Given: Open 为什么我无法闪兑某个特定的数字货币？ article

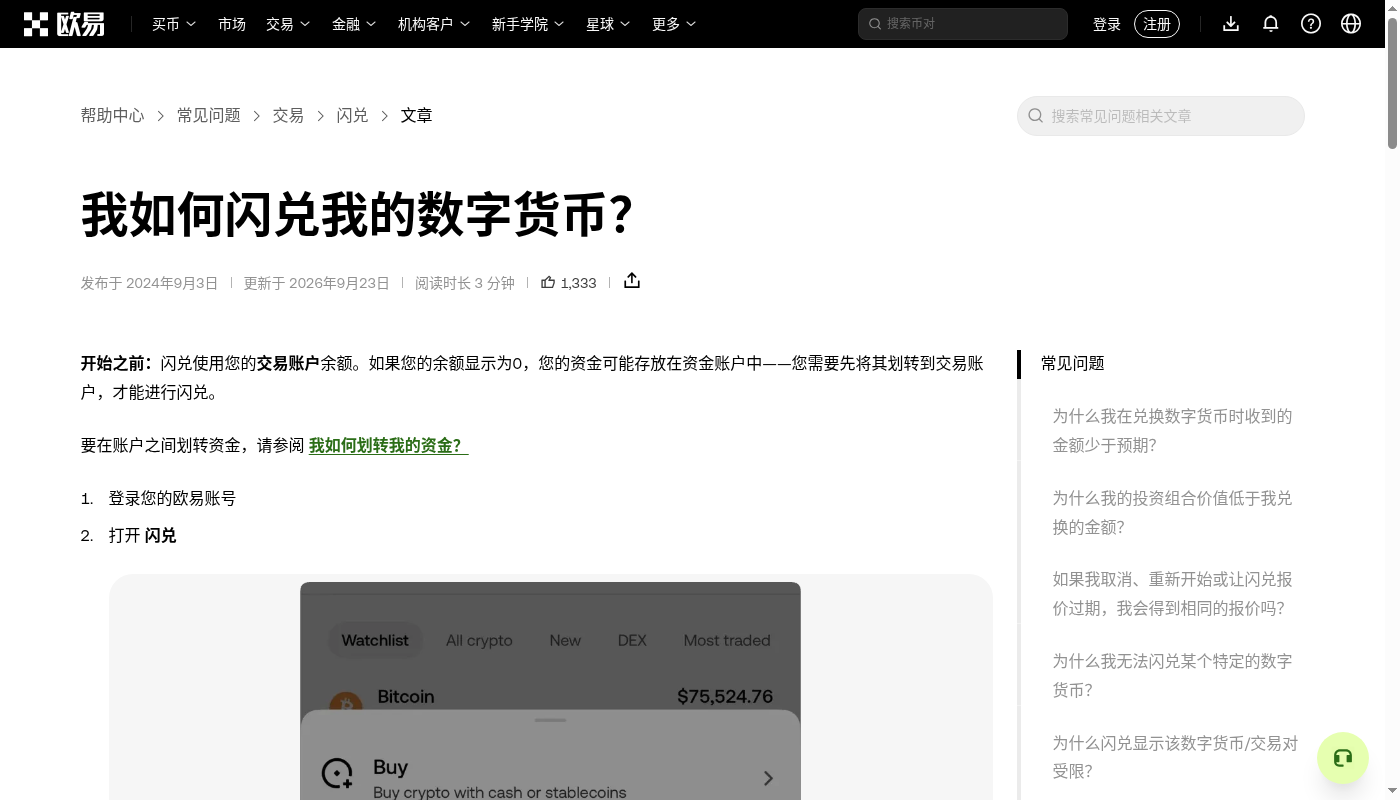Looking at the screenshot, I should click(x=1172, y=676).
